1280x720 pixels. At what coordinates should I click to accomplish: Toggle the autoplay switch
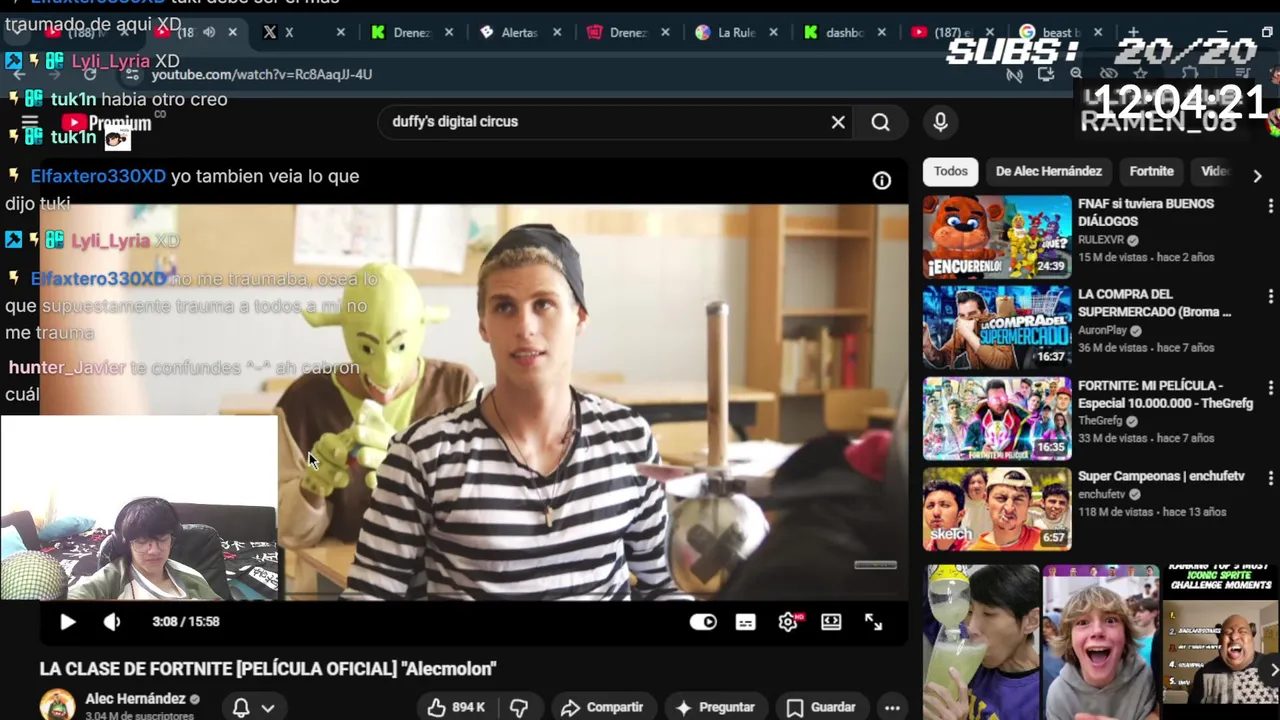(x=703, y=622)
